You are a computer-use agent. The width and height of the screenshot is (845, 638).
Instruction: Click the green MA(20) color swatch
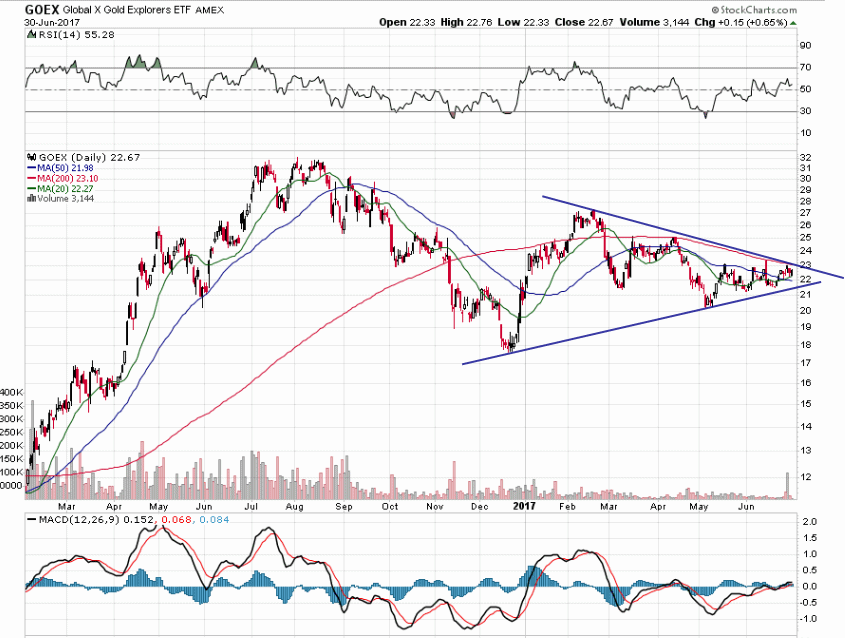click(32, 188)
